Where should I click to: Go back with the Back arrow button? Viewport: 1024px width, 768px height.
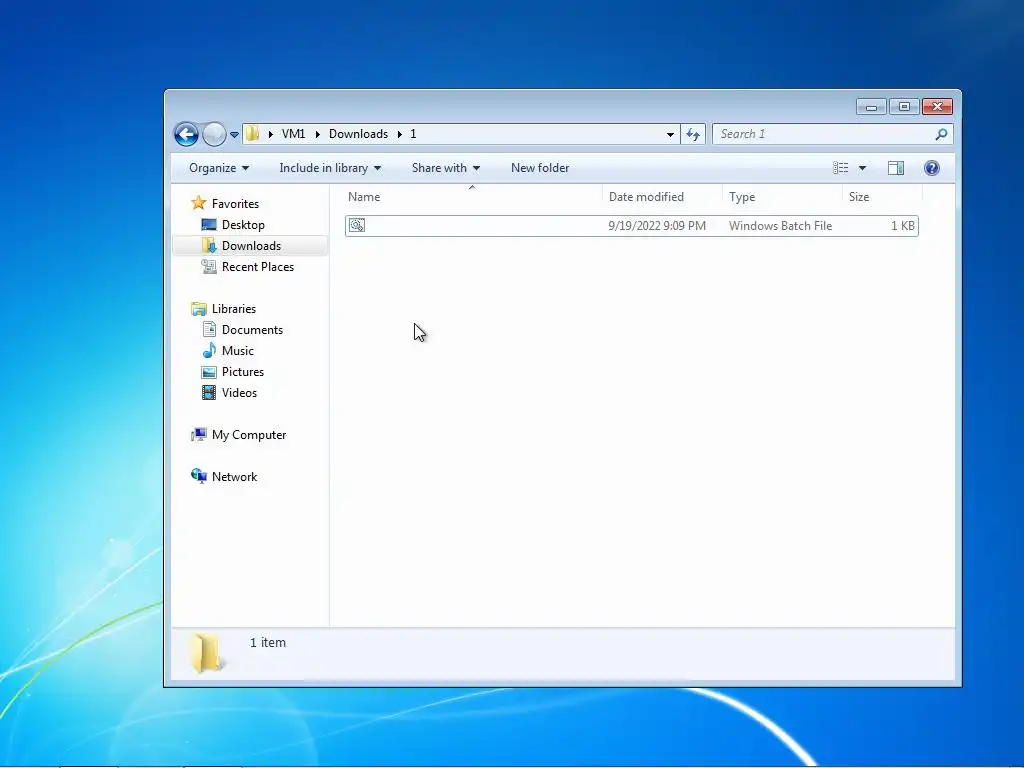click(x=186, y=135)
